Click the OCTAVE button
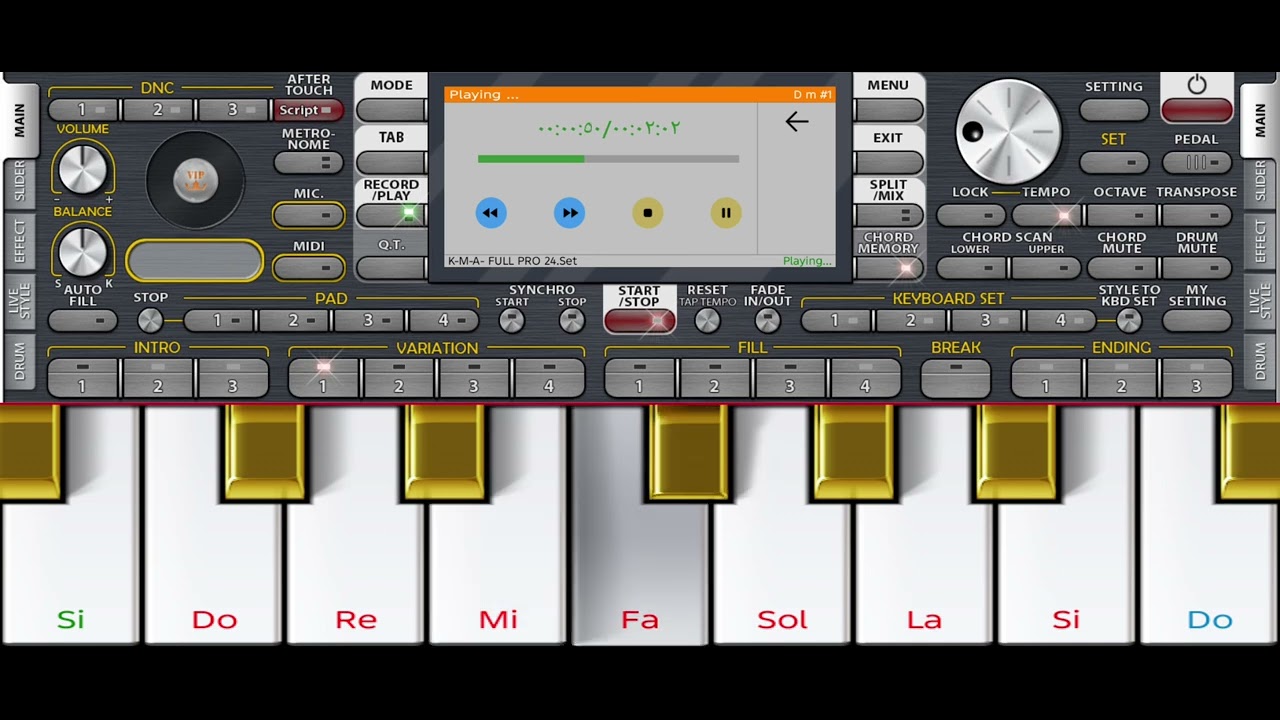 pyautogui.click(x=1122, y=215)
